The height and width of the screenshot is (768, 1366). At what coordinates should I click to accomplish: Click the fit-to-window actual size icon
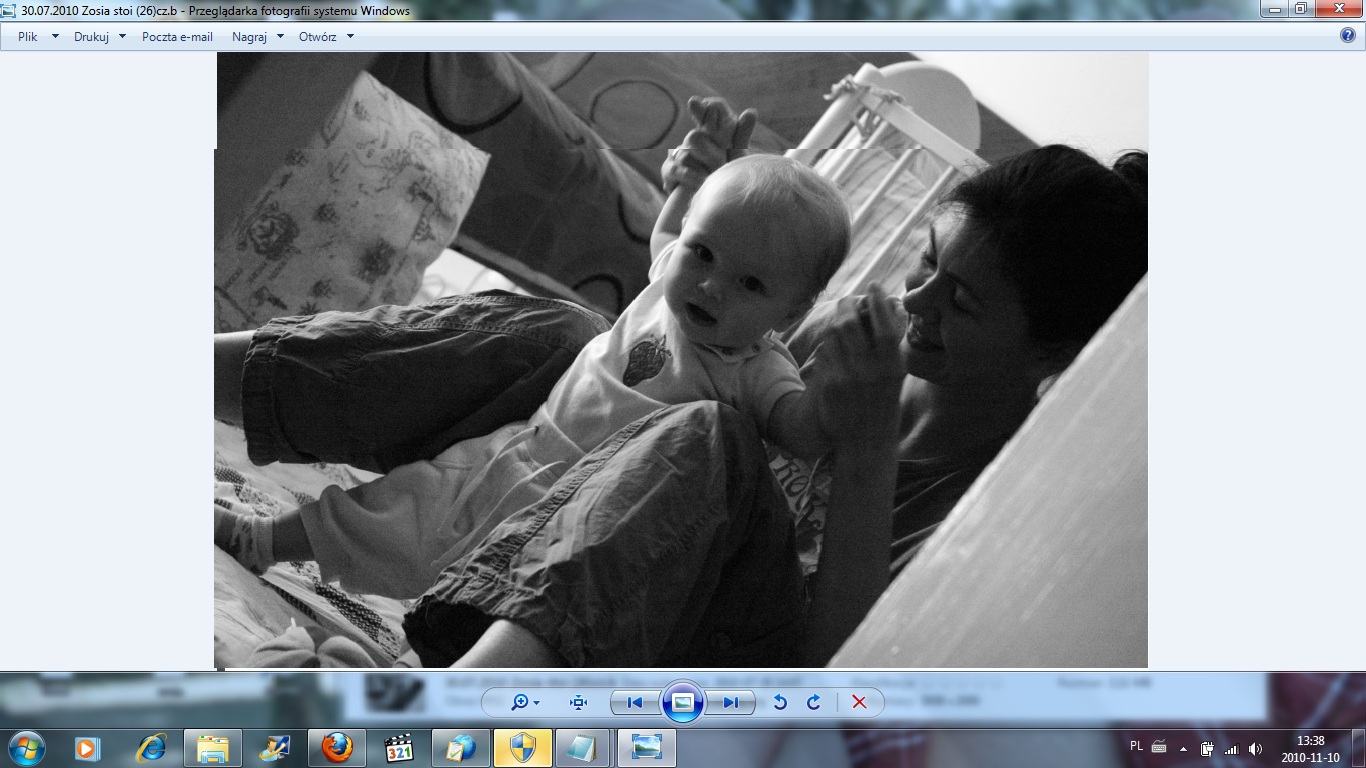click(x=578, y=702)
